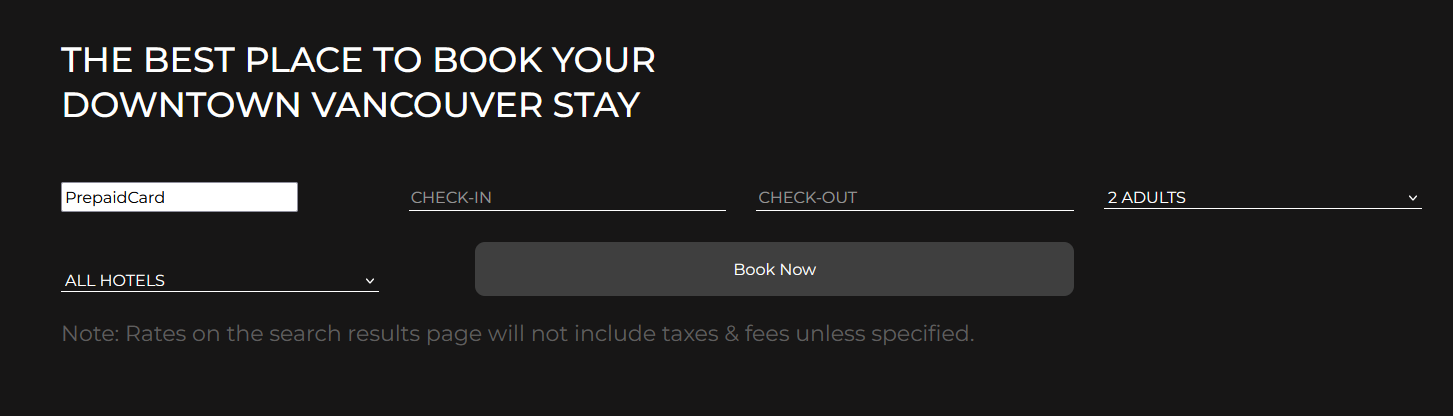This screenshot has width=1453, height=416.
Task: Click the chevron arrow beside All Hotels
Action: pyautogui.click(x=370, y=281)
